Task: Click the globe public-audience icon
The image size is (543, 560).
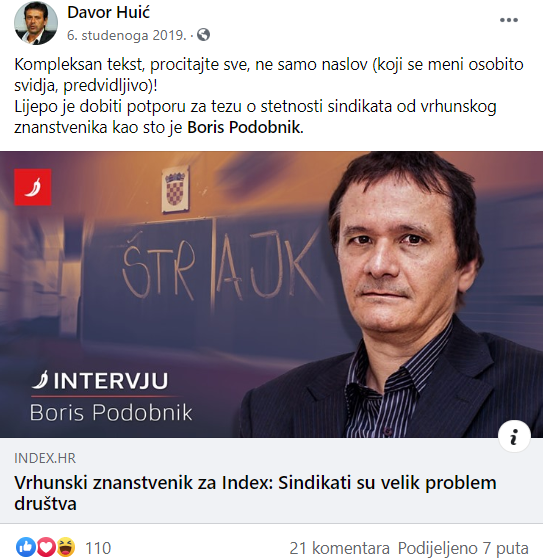Action: click(x=203, y=35)
